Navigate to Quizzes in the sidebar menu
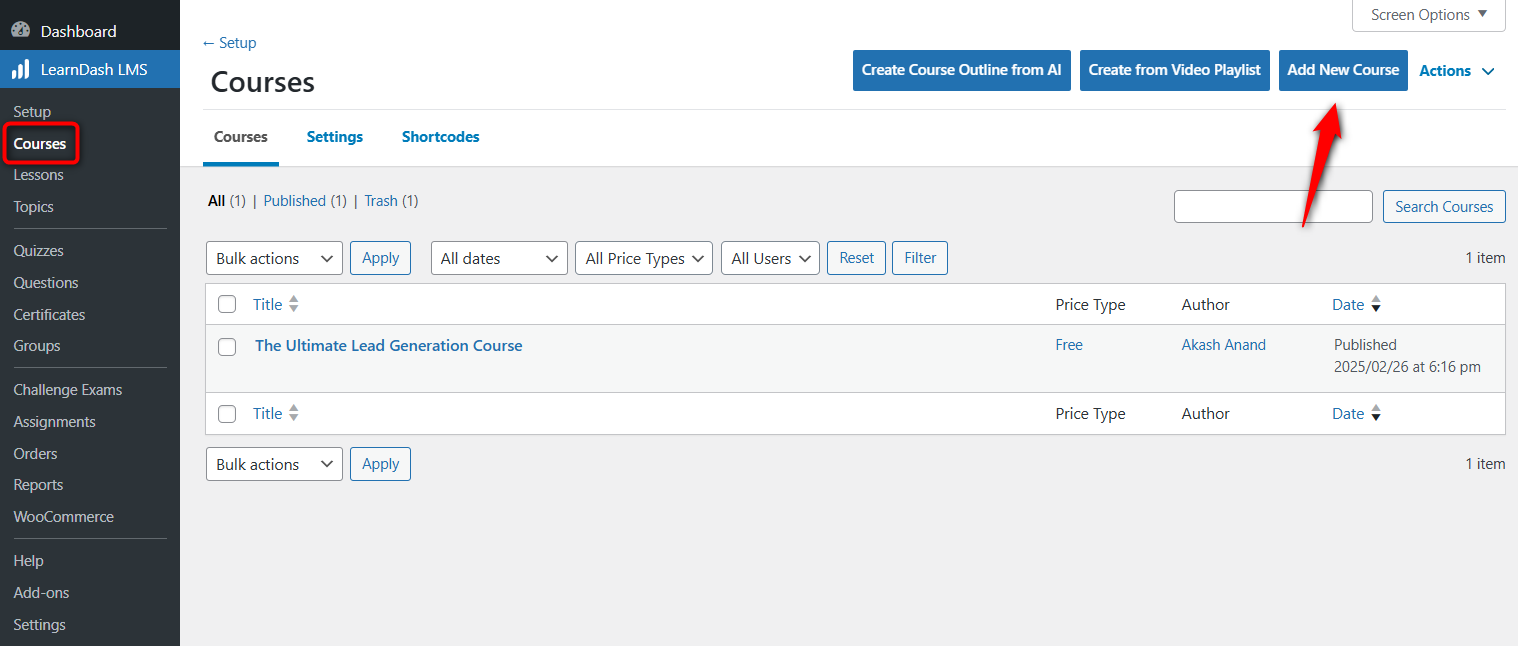The width and height of the screenshot is (1518, 646). (x=38, y=250)
